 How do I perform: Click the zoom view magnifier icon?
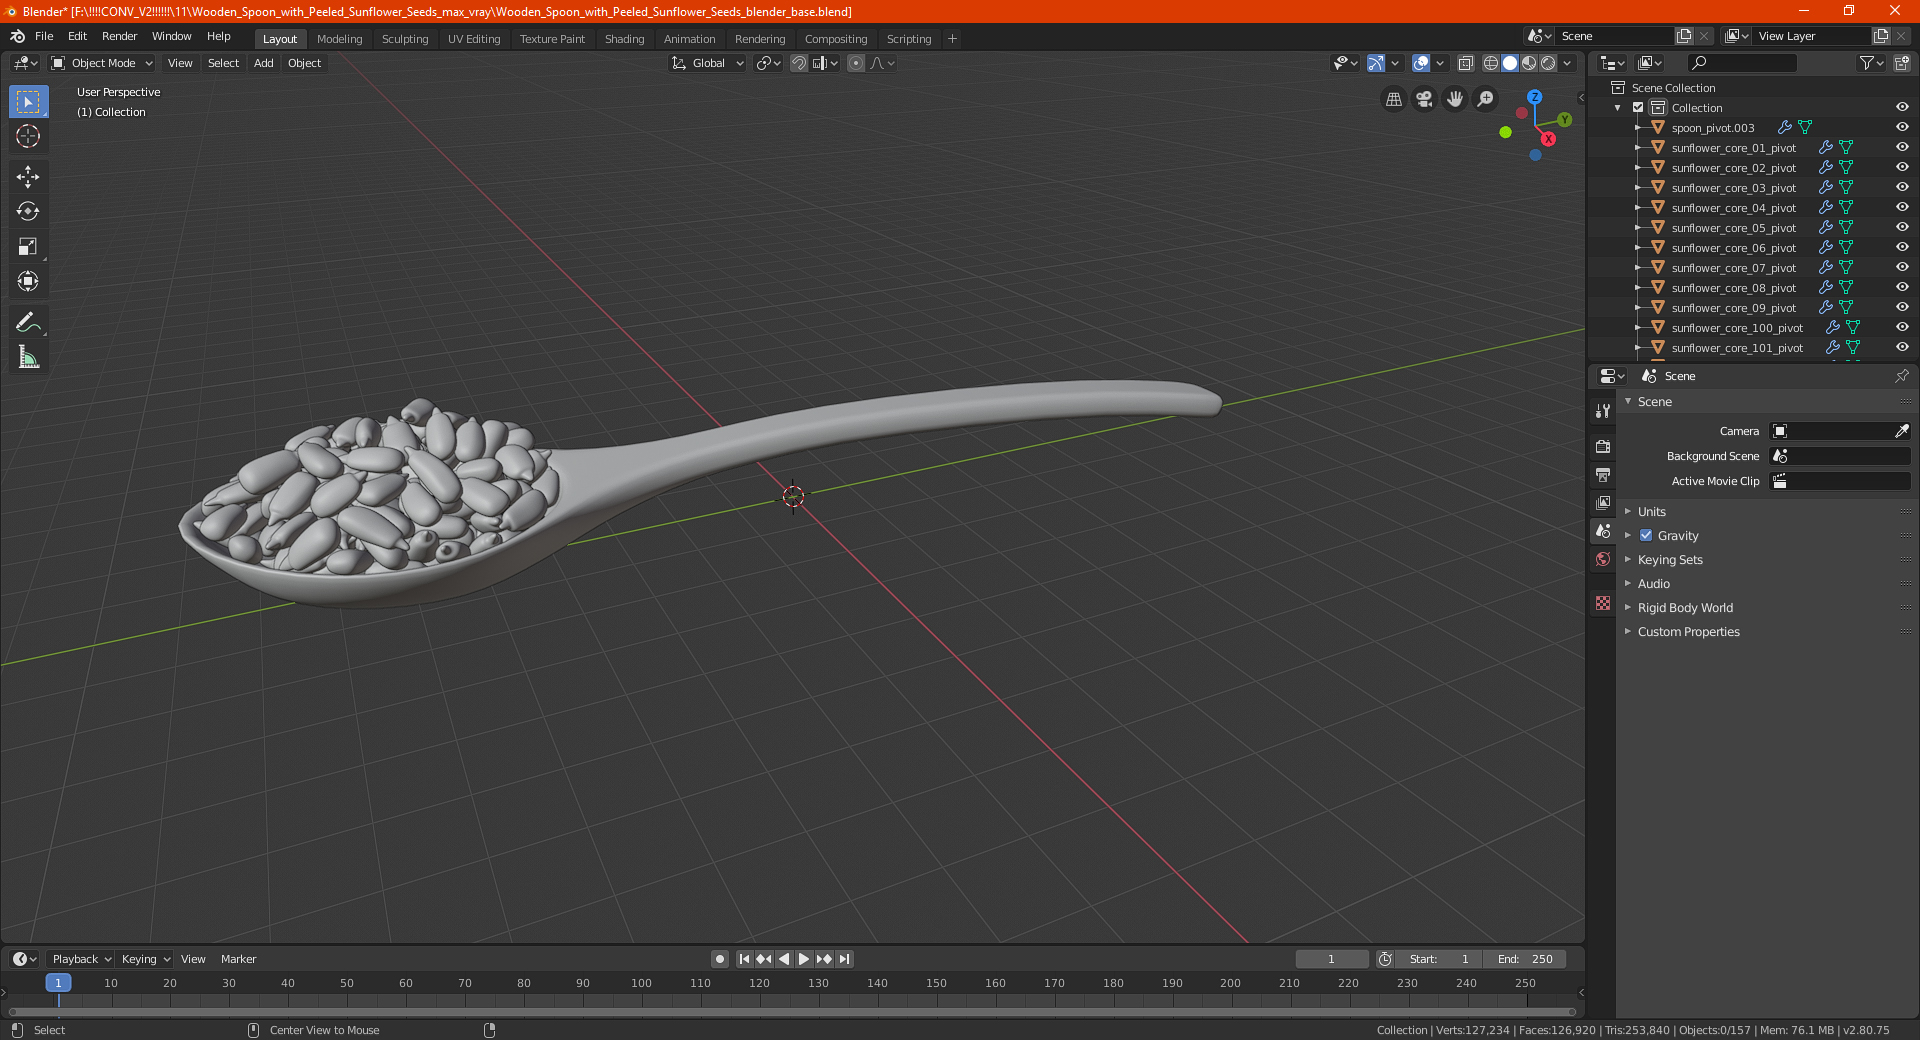[x=1486, y=99]
